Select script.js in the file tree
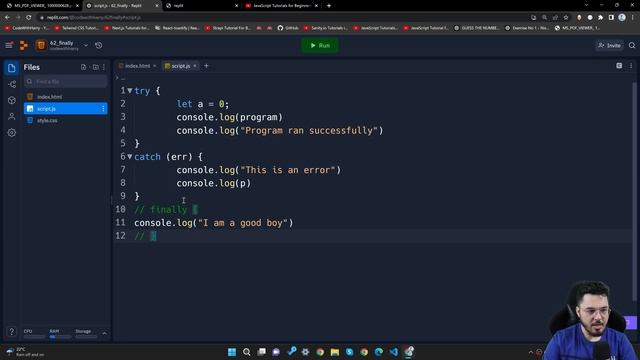This screenshot has width=640, height=360. pyautogui.click(x=66, y=109)
